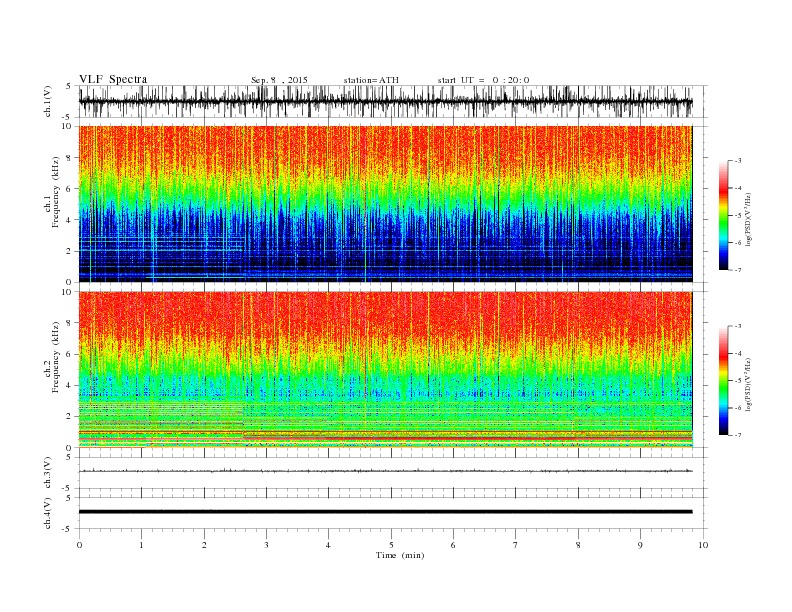Click time axis tick label "6"
Viewport: 792px width, 612px height.
tap(453, 545)
